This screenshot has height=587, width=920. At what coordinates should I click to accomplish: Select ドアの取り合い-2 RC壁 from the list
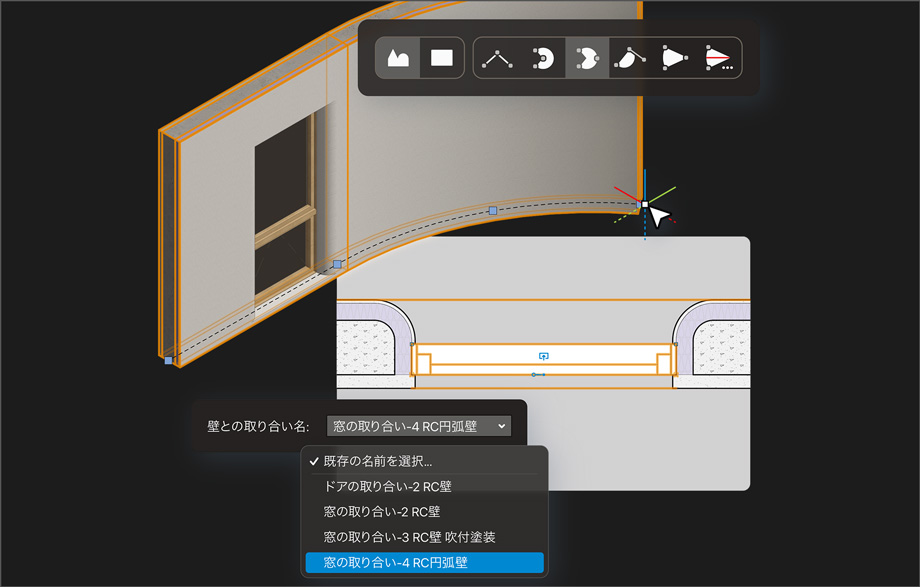tap(424, 487)
